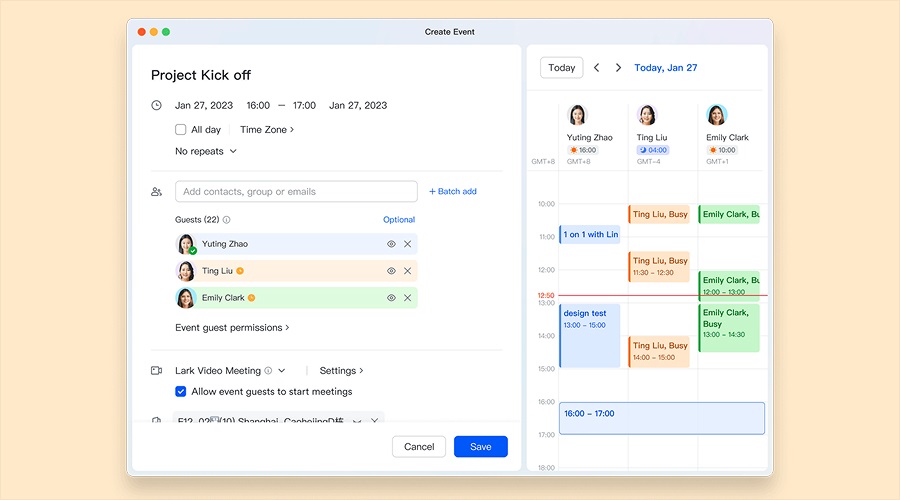Remove Emily Clark from the guest list

point(408,298)
